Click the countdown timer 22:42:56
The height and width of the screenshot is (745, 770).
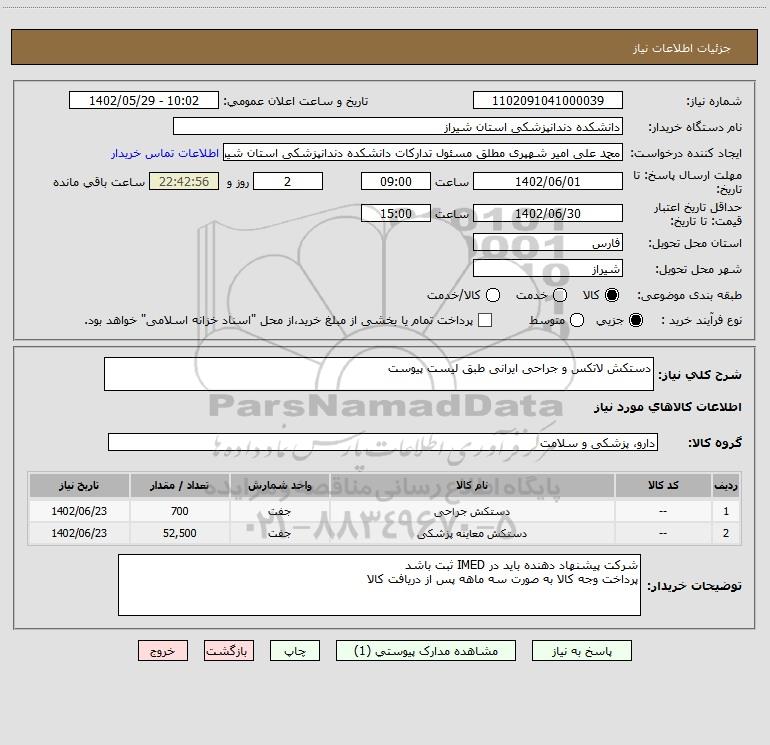click(x=184, y=182)
